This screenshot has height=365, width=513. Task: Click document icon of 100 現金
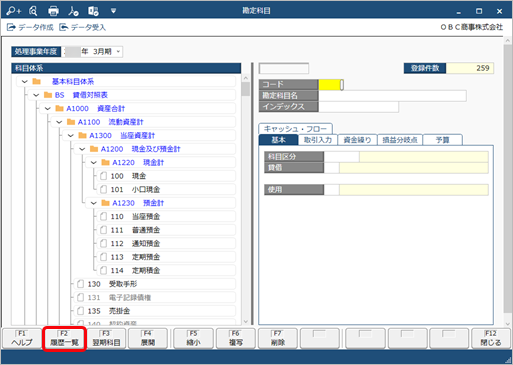point(104,176)
